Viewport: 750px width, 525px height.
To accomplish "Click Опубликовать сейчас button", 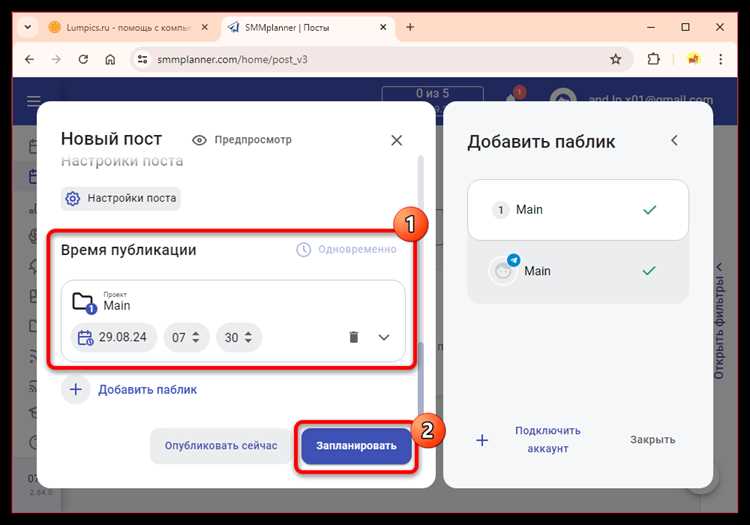I will (221, 446).
